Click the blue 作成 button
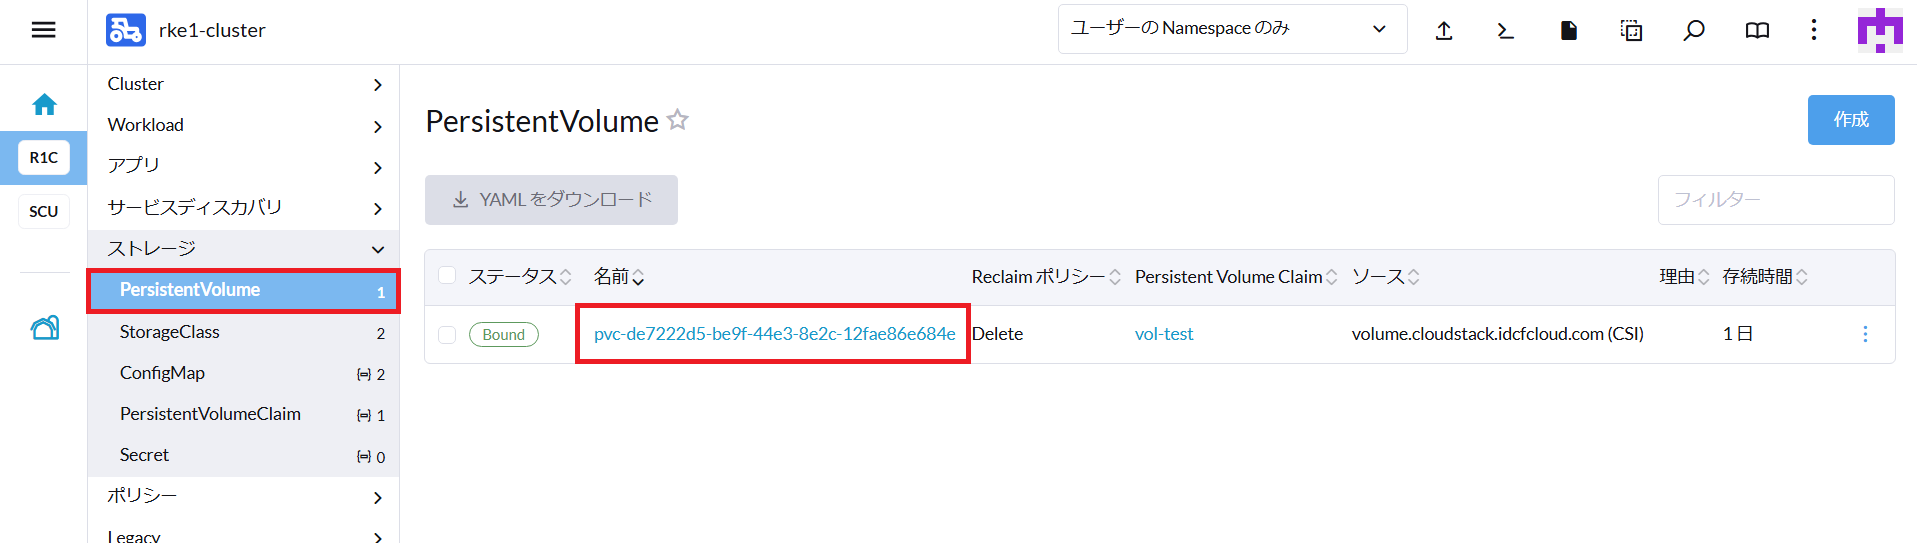 [1850, 120]
